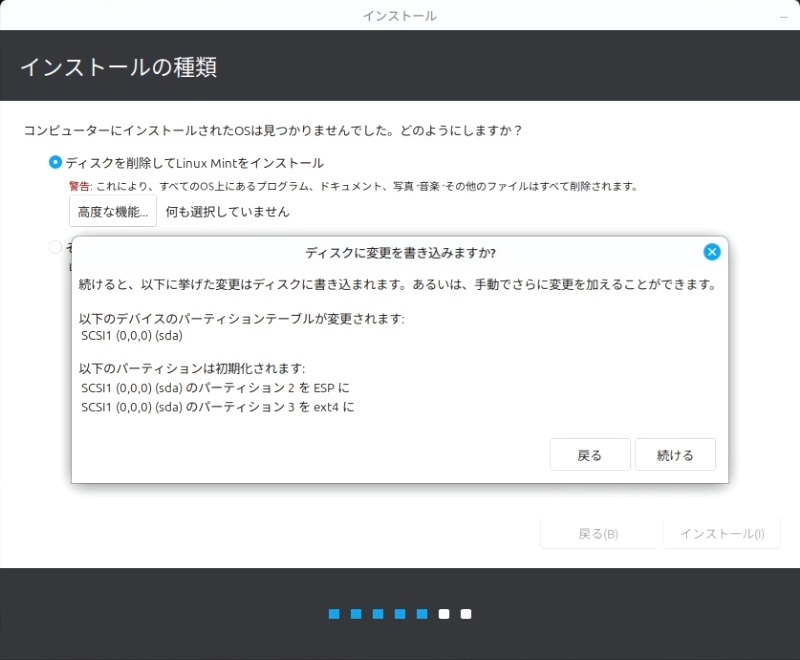Click the greyed-out インストール(I) button
Screen dimensions: 800x660
point(721,534)
